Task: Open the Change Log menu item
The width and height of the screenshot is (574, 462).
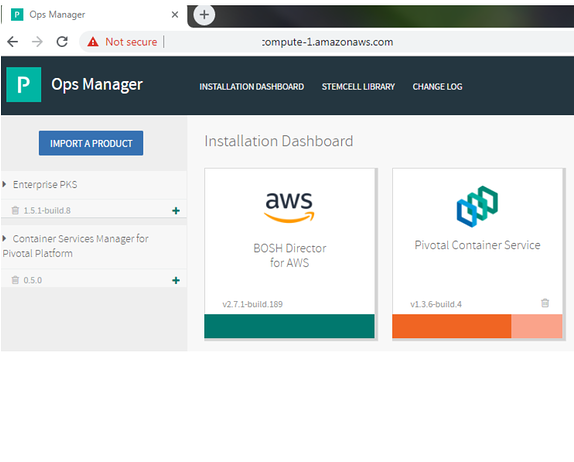Action: pyautogui.click(x=437, y=87)
